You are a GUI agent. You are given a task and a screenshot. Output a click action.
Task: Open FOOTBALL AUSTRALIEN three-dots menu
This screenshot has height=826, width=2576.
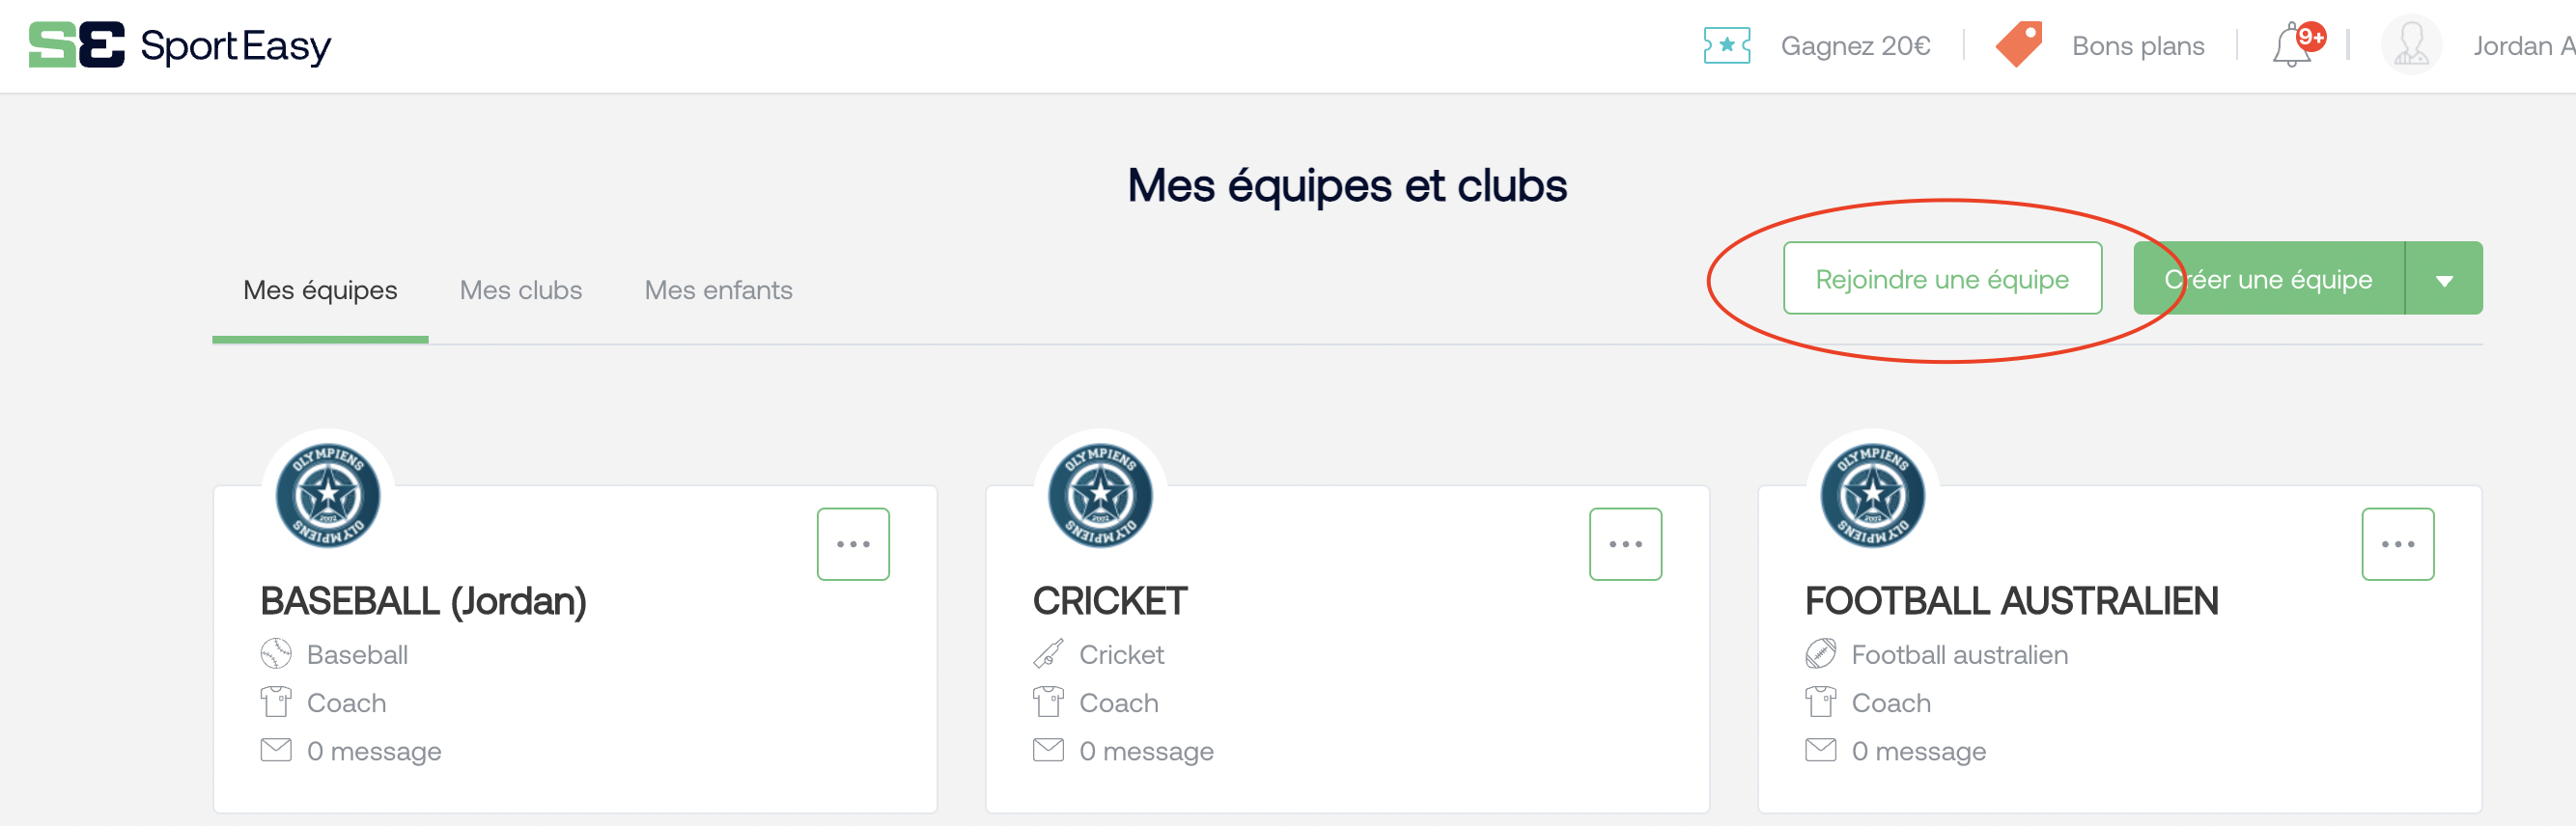2397,544
